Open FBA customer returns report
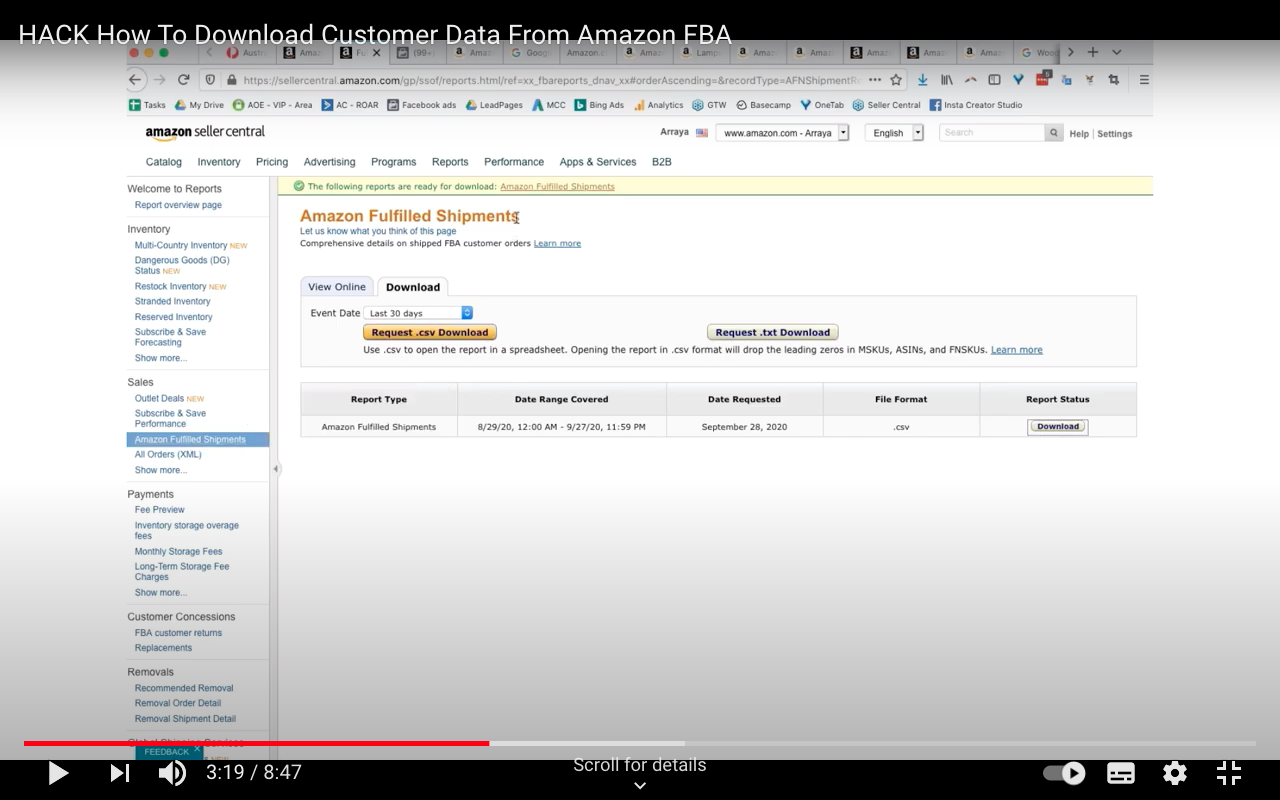The image size is (1280, 800). 178,633
